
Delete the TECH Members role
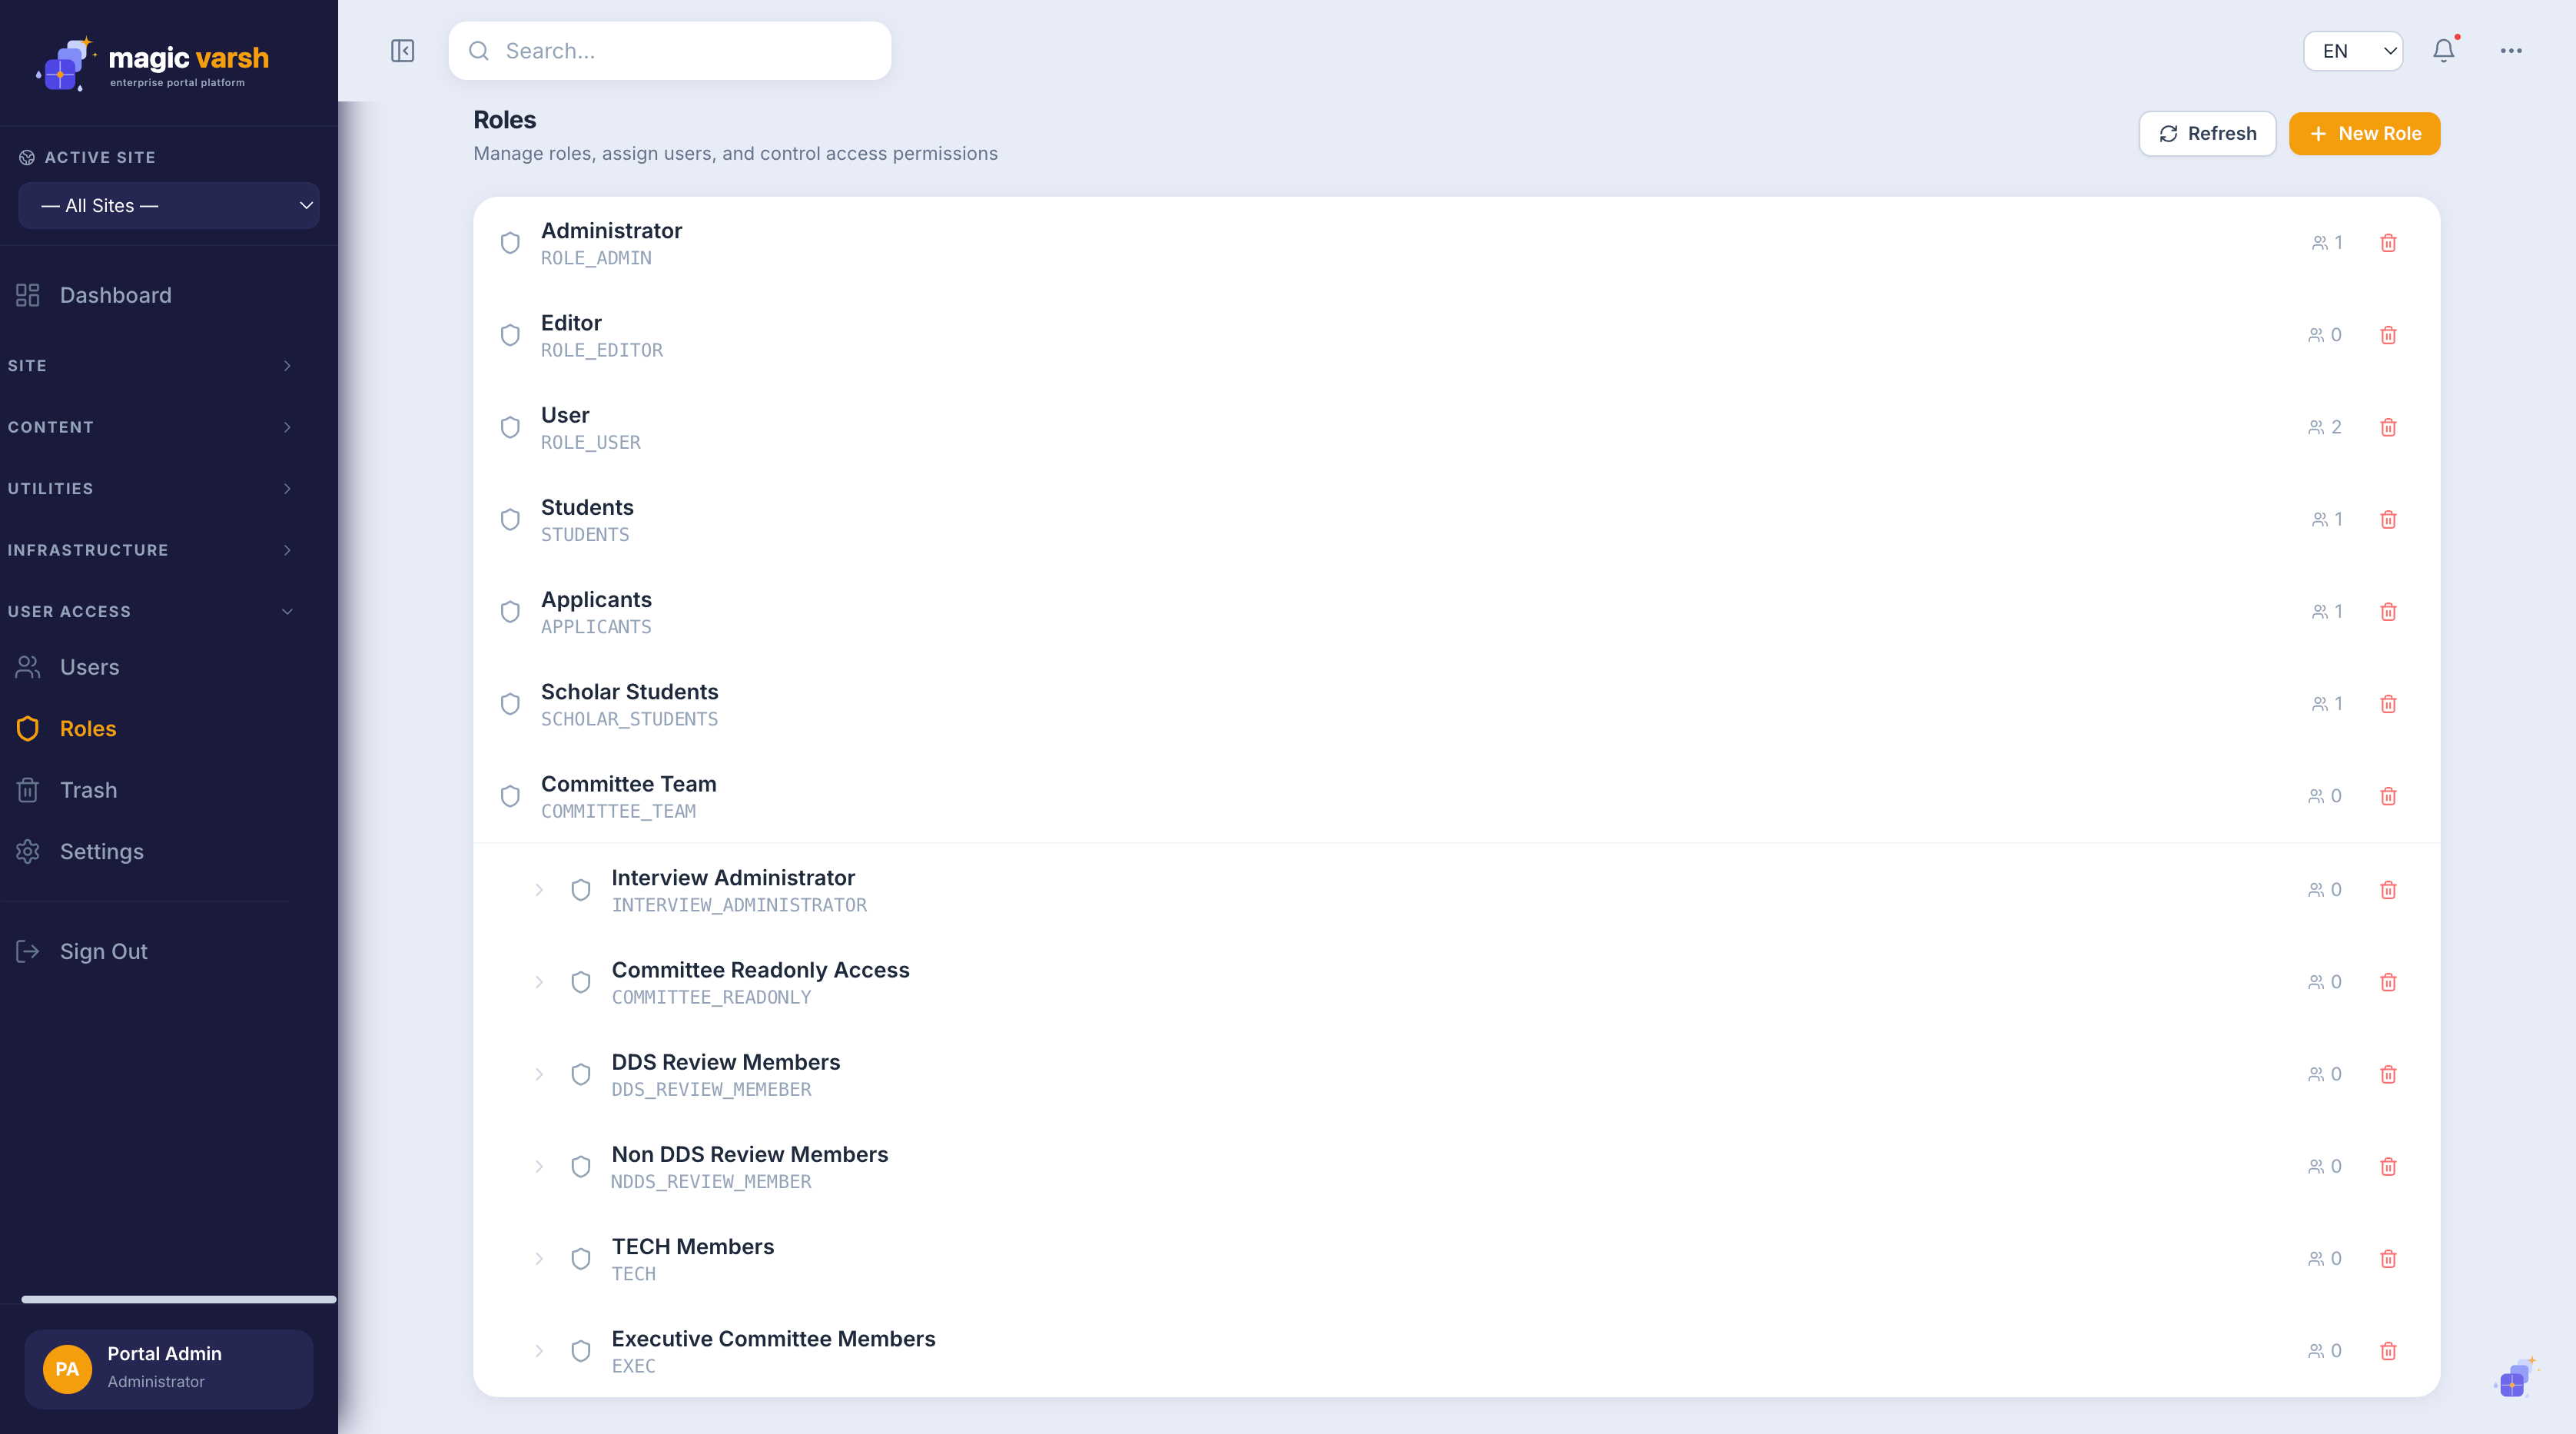2388,1258
